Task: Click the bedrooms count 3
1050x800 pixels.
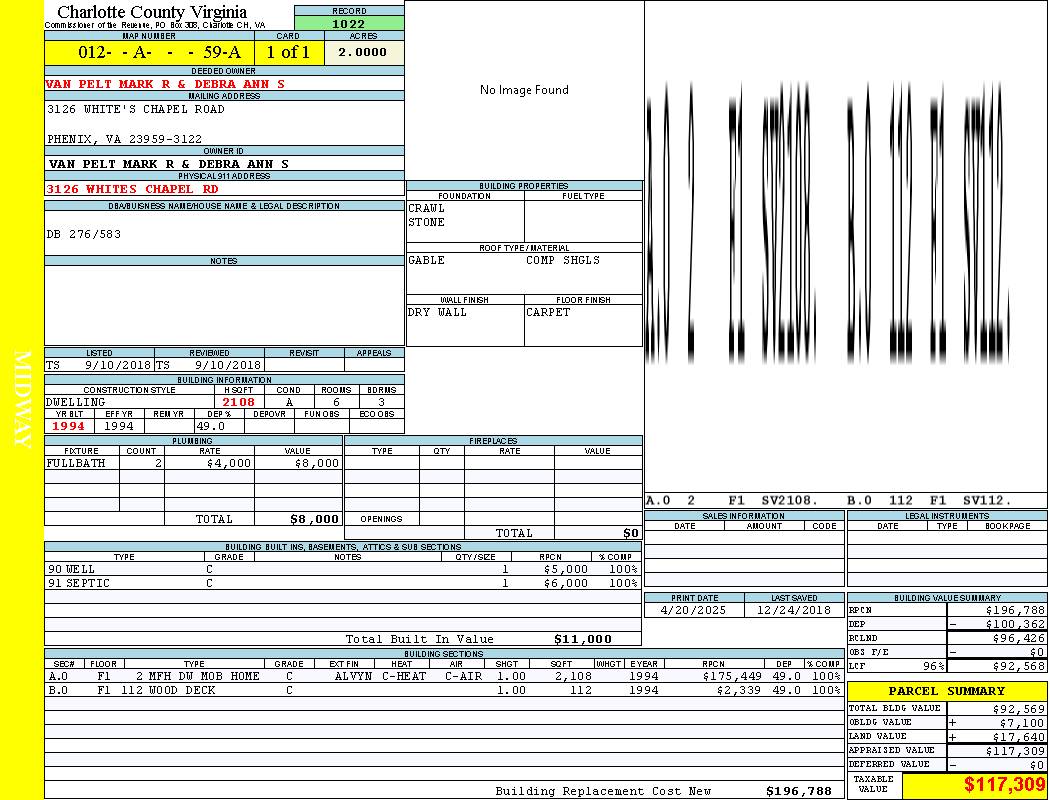Action: click(x=381, y=402)
